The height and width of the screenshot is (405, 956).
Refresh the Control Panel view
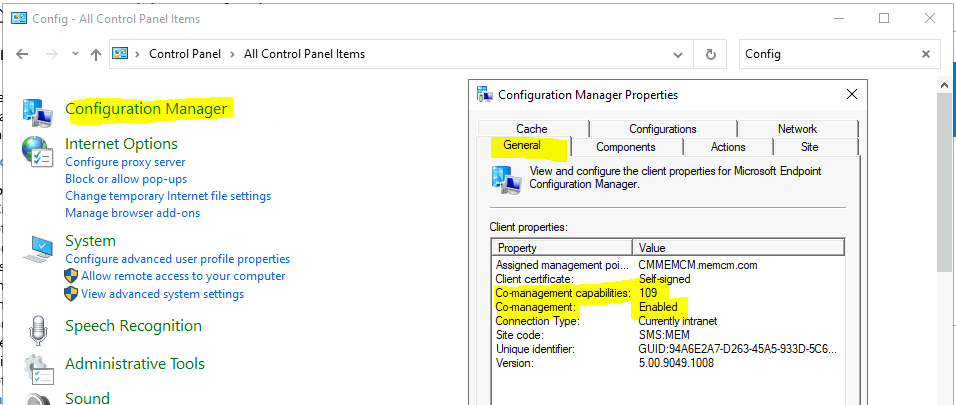[x=710, y=54]
